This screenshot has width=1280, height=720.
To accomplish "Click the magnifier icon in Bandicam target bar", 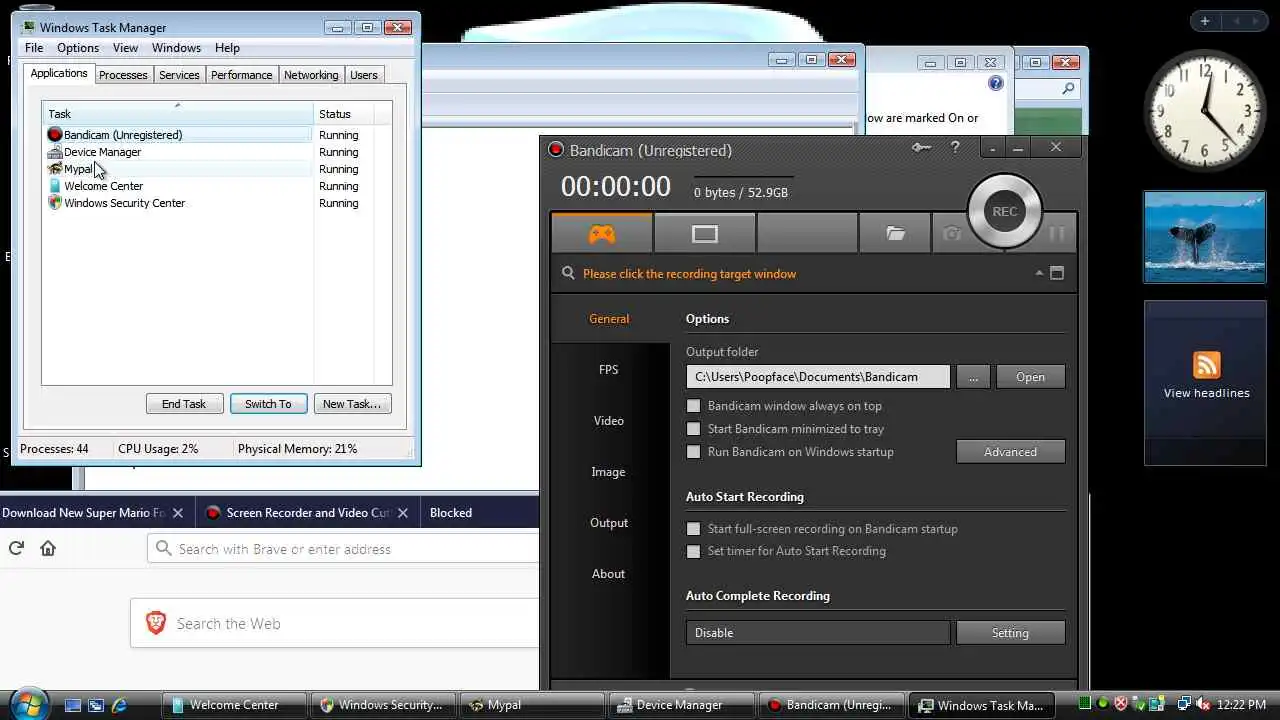I will tap(568, 273).
